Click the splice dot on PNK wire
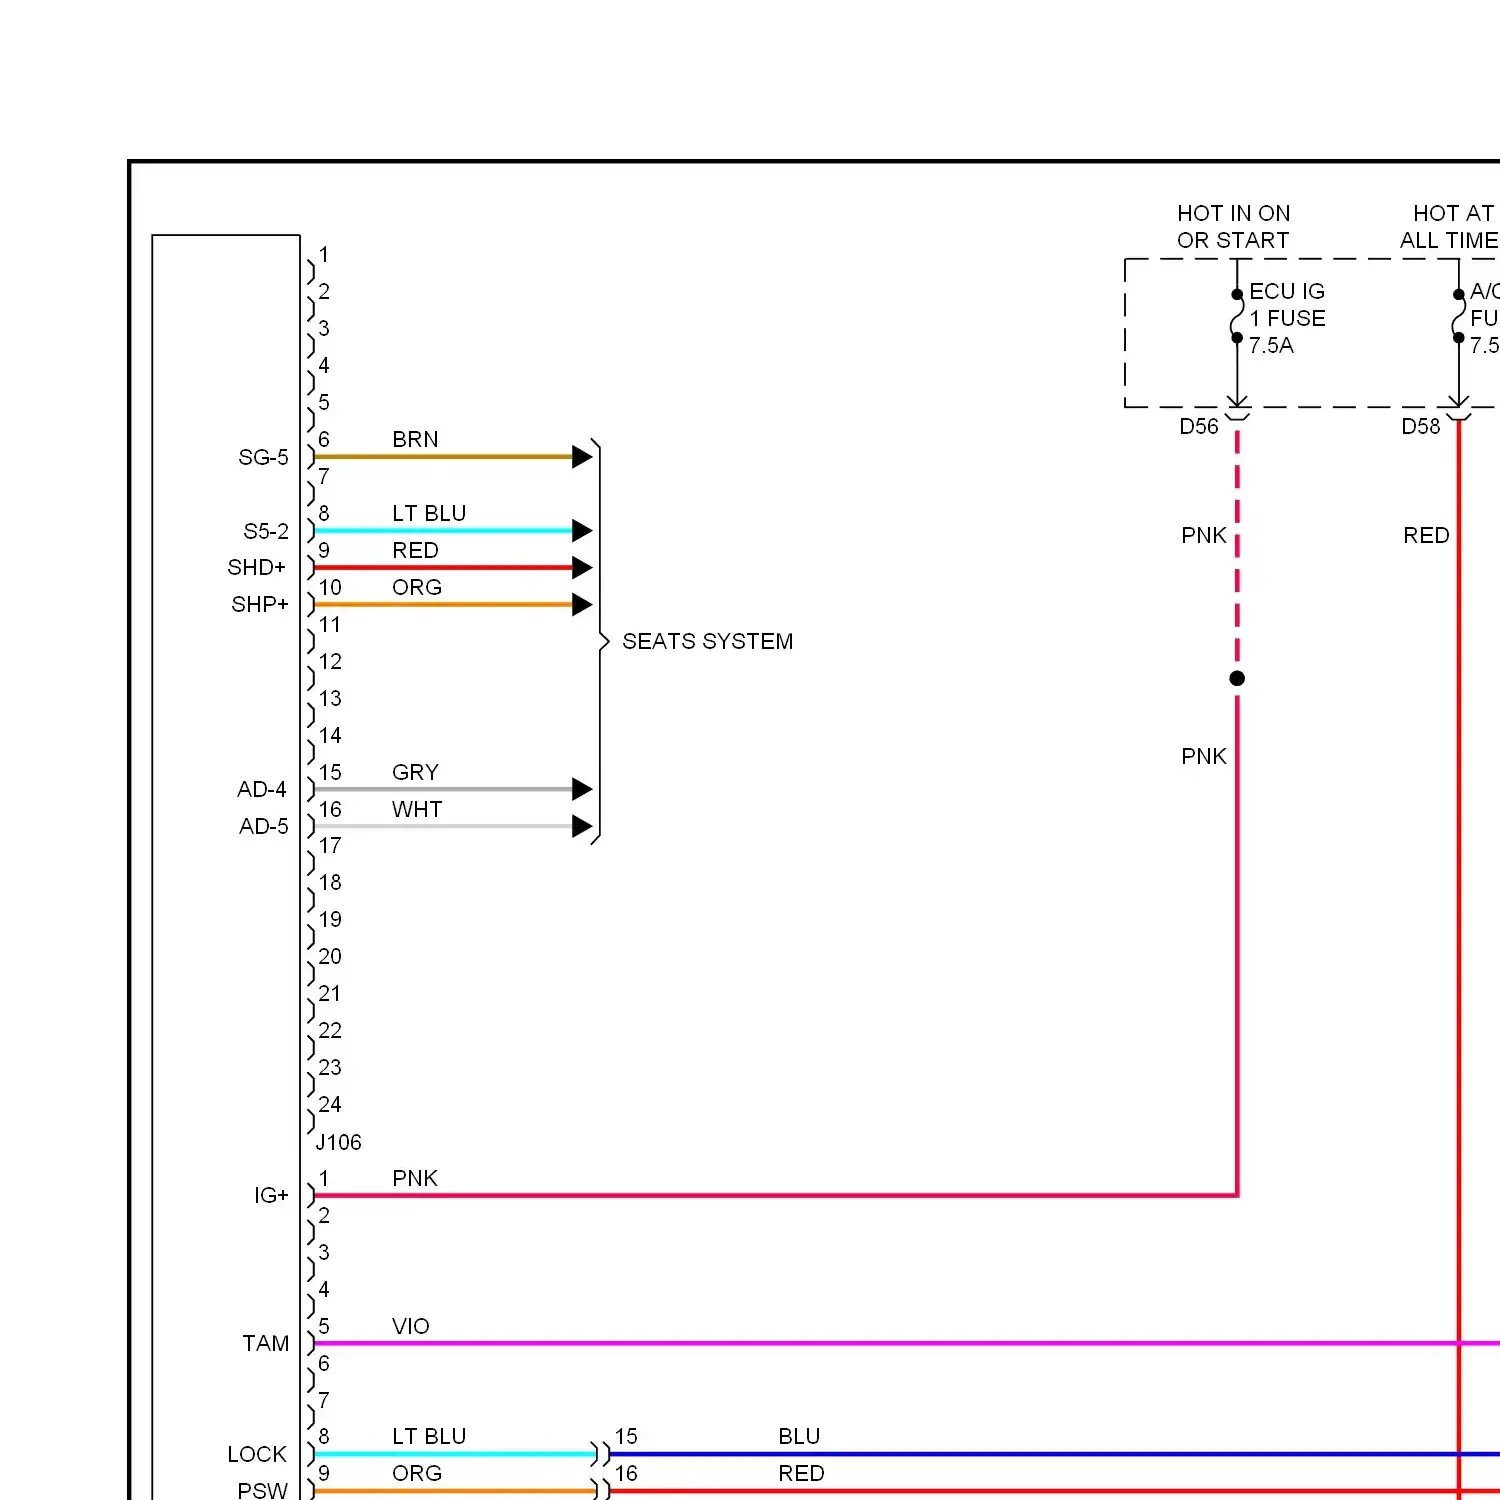1500x1500 pixels. pyautogui.click(x=1237, y=678)
